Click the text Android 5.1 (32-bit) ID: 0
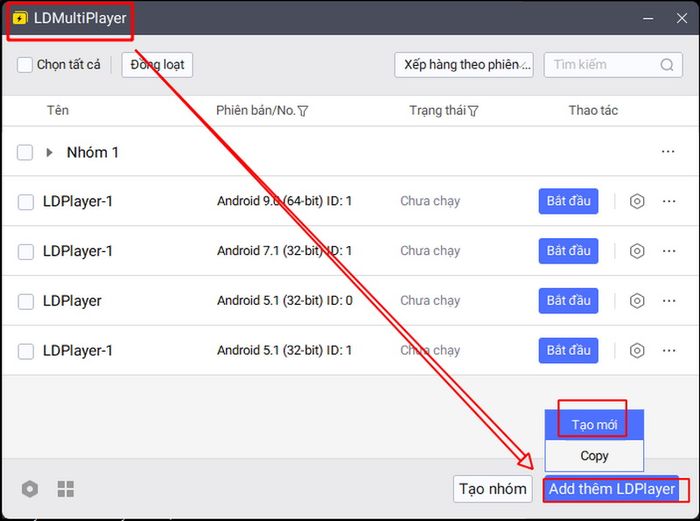Viewport: 700px width, 521px height. coord(284,300)
